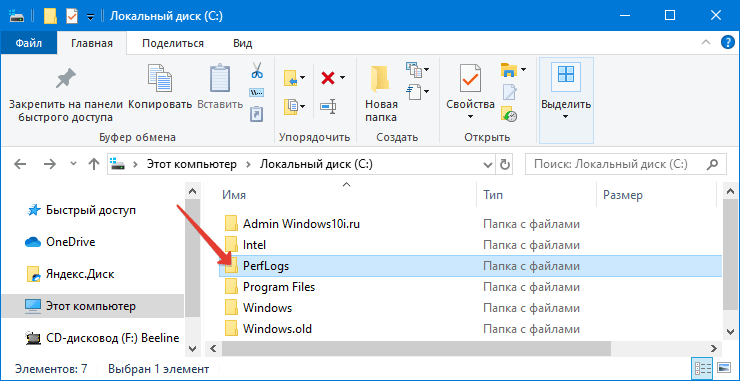Select the Intel folder
This screenshot has height=381, width=740.
255,245
